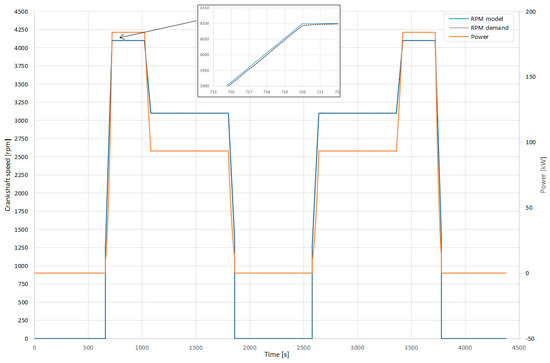Select the 717 tick label in the inset
550x363 pixels.
tap(249, 92)
